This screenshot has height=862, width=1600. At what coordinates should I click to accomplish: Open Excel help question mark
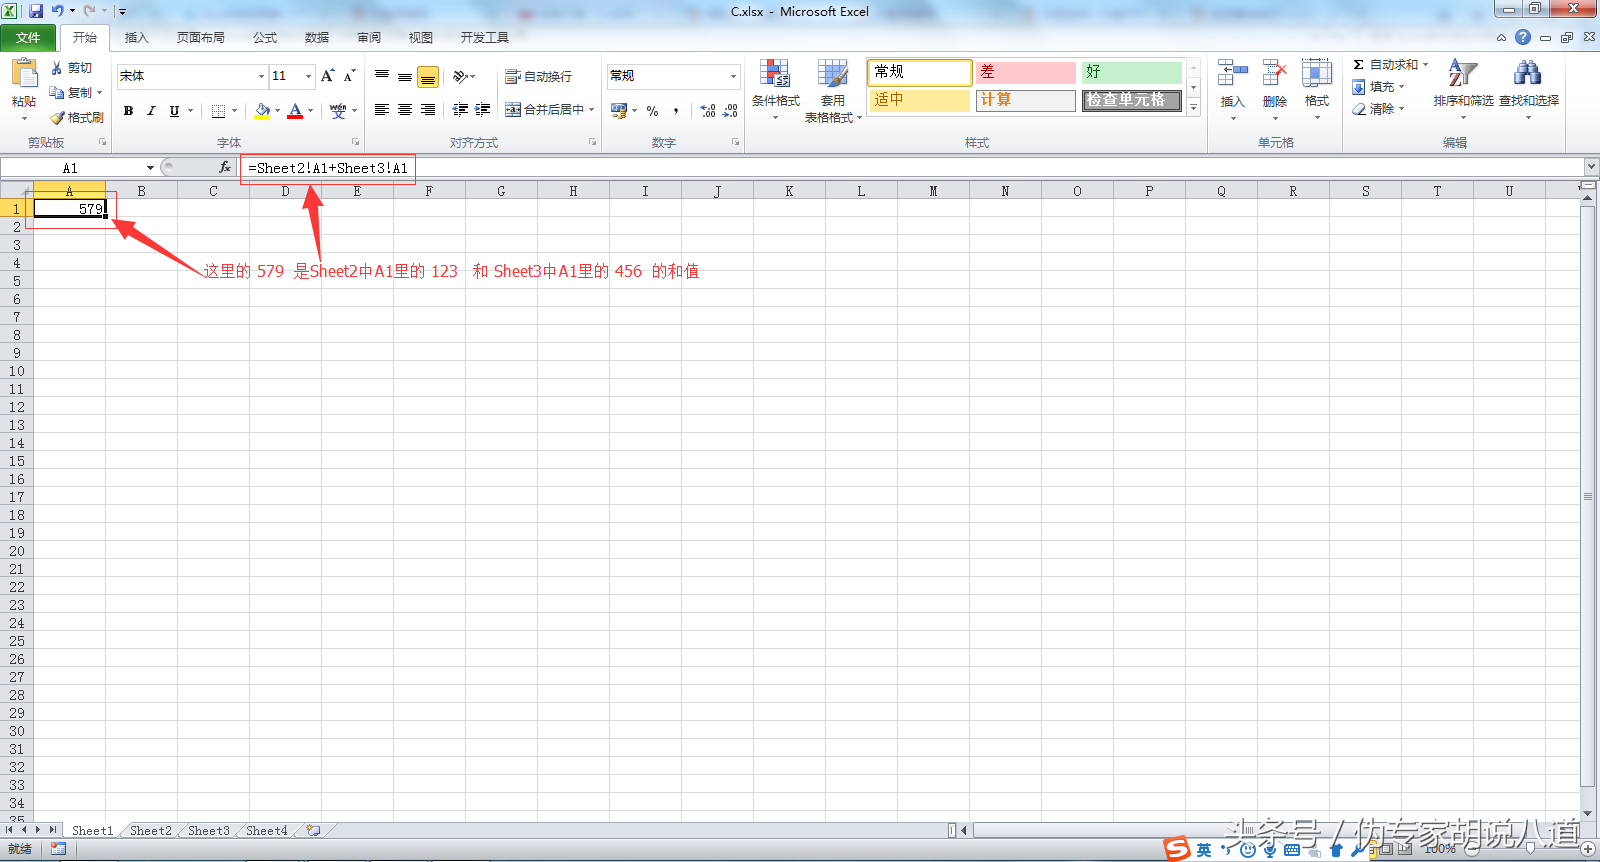click(1522, 37)
